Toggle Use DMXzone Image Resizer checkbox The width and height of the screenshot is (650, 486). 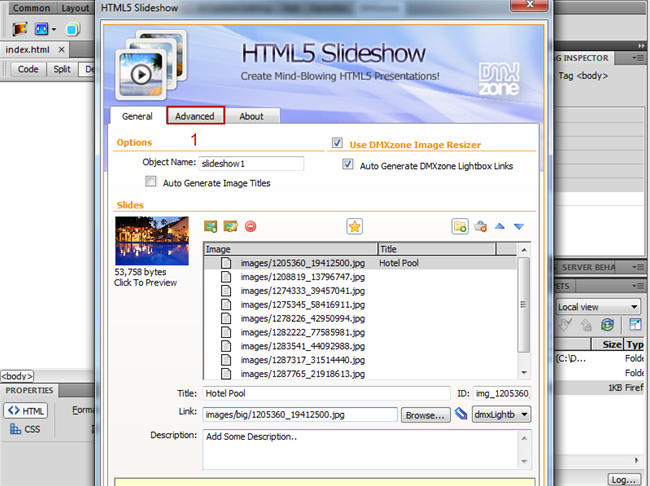[337, 143]
